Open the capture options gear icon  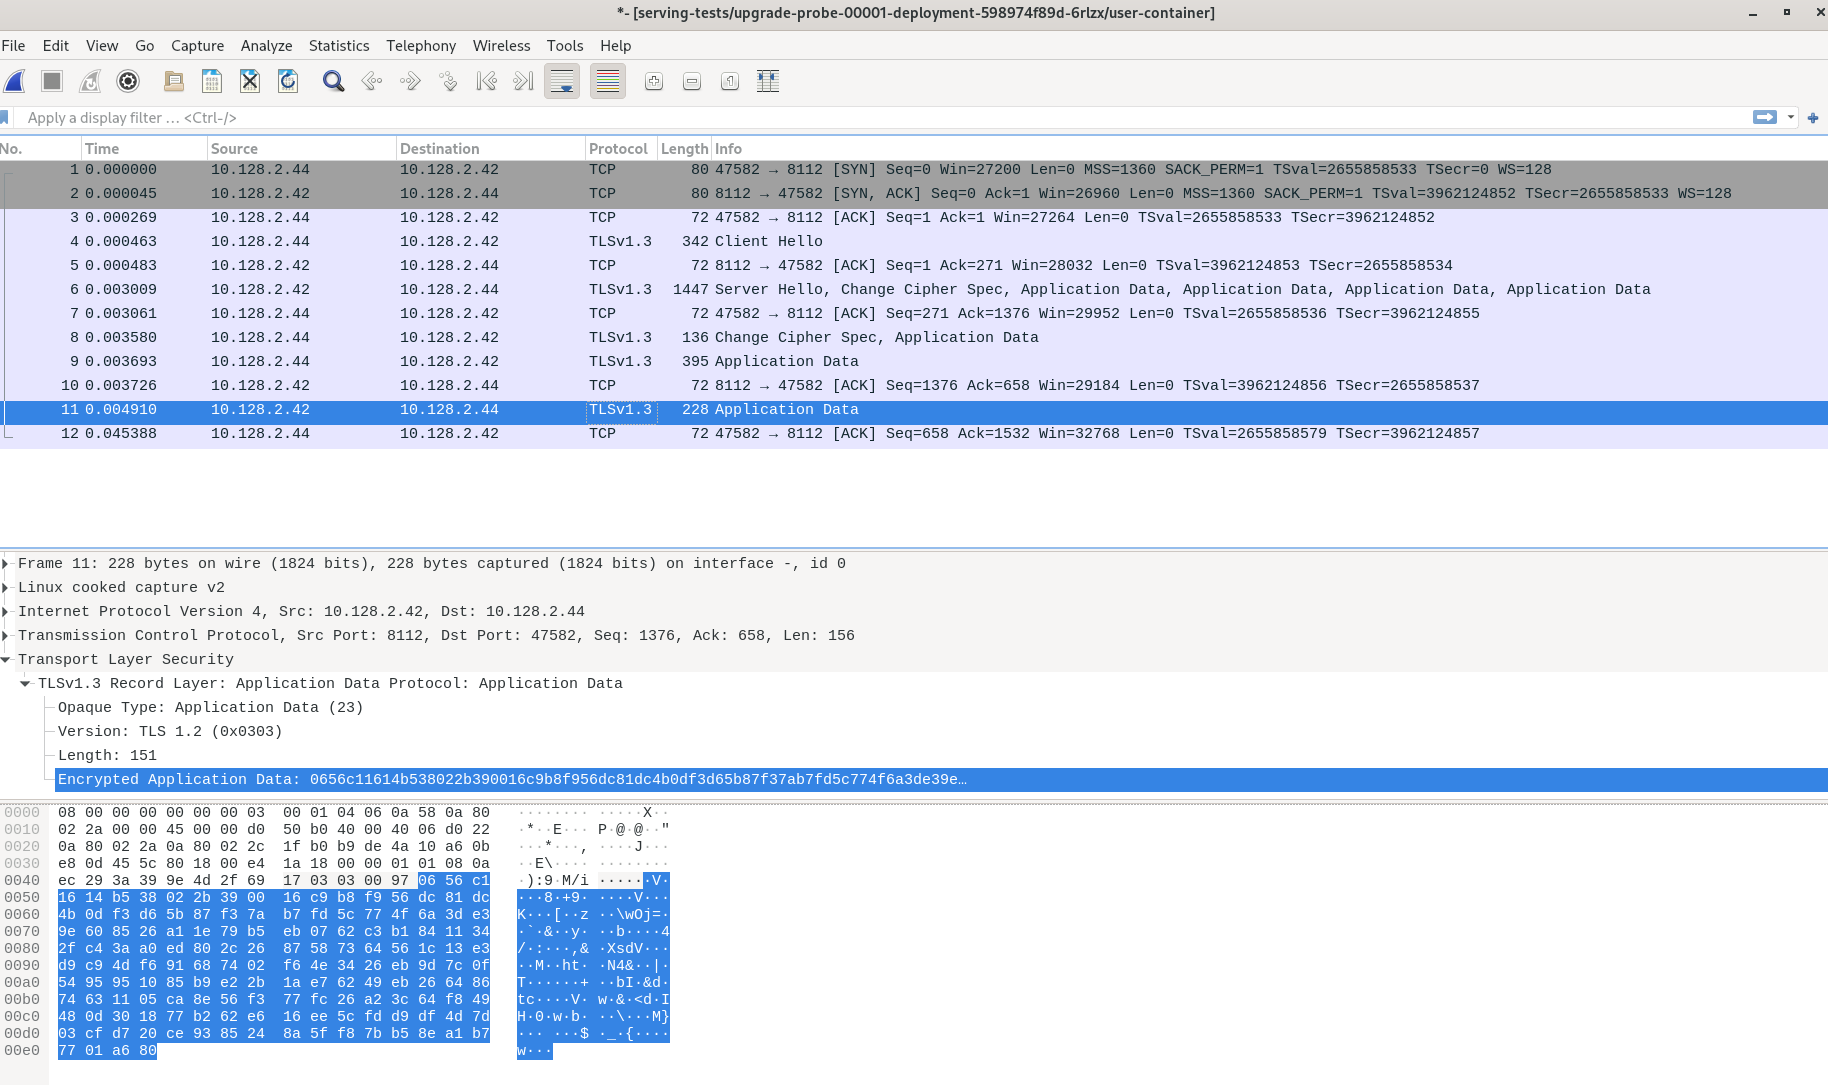click(x=128, y=81)
